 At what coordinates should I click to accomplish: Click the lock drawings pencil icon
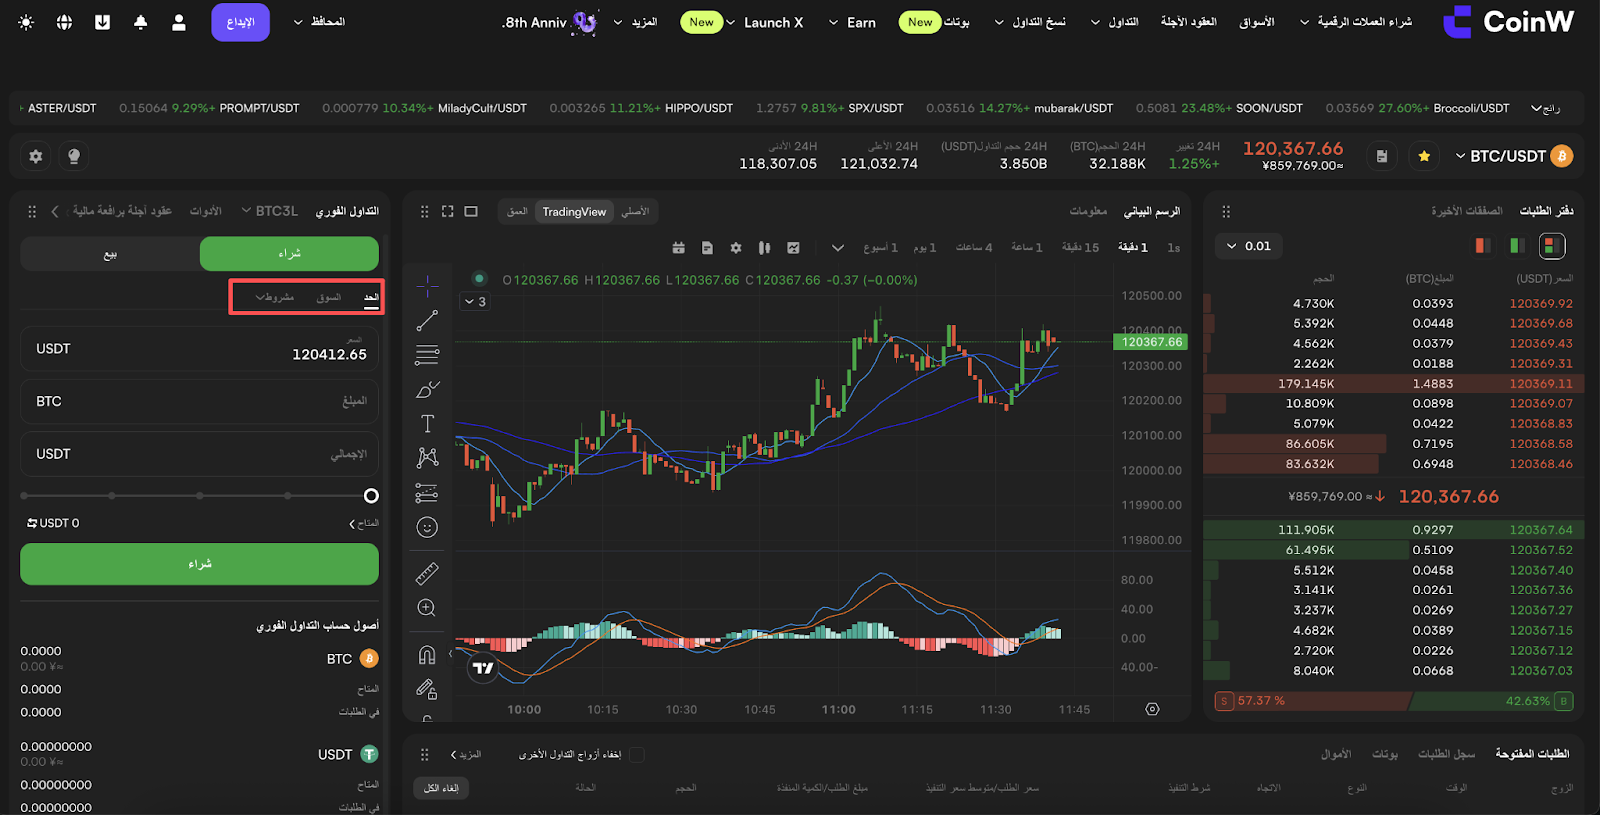click(427, 689)
